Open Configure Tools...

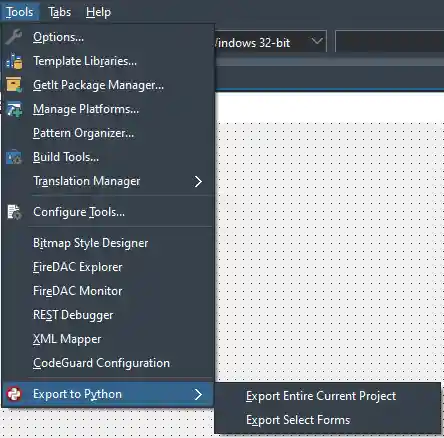click(107, 212)
